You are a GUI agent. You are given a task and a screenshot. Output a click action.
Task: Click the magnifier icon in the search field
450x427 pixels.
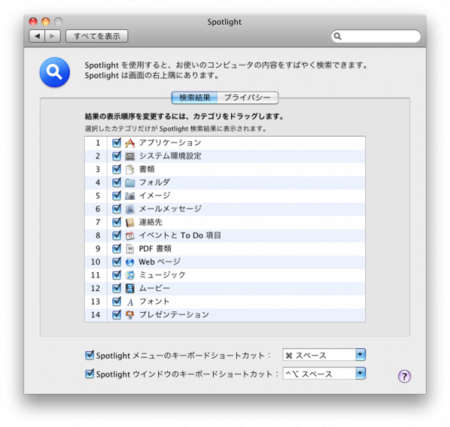pyautogui.click(x=337, y=36)
